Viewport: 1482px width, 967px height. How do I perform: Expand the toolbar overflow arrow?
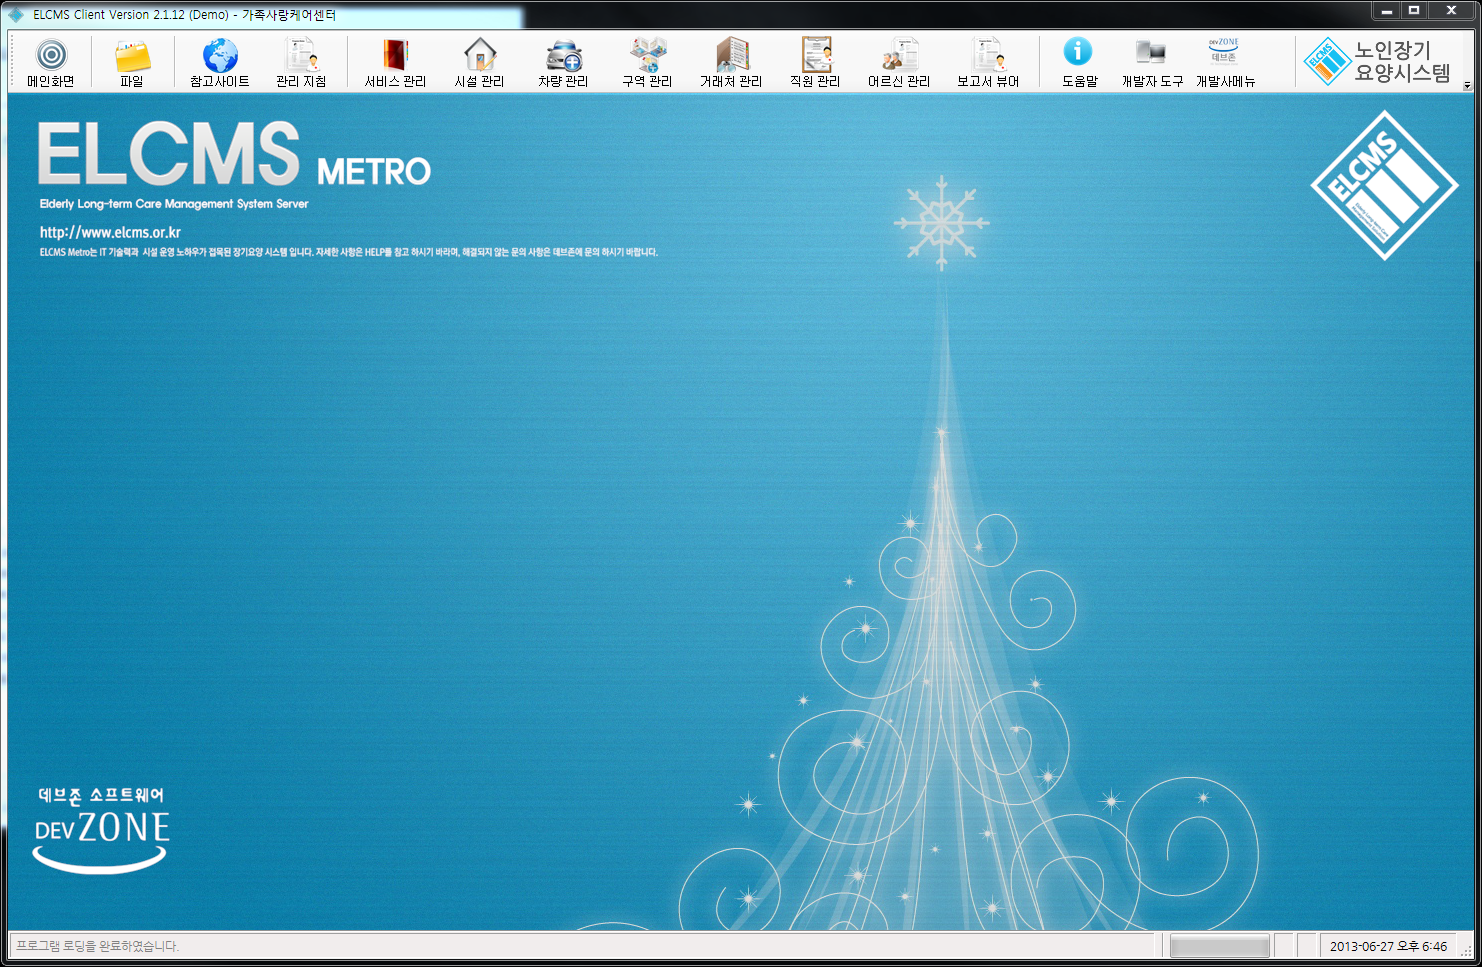1467,86
